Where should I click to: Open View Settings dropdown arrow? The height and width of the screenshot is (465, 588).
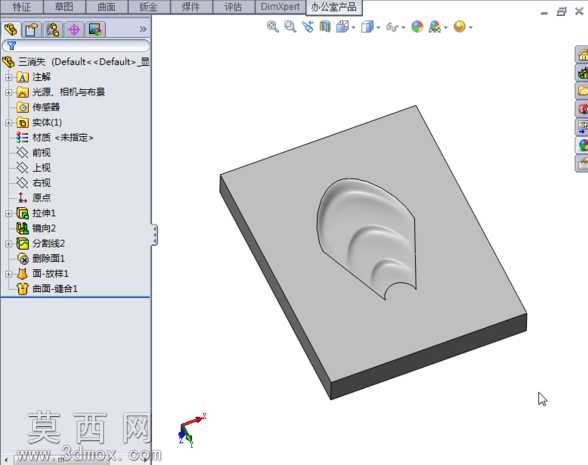[470, 28]
